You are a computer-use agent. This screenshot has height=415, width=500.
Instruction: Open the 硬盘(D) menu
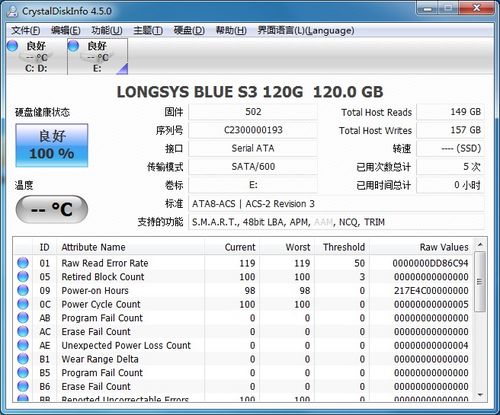click(x=189, y=31)
